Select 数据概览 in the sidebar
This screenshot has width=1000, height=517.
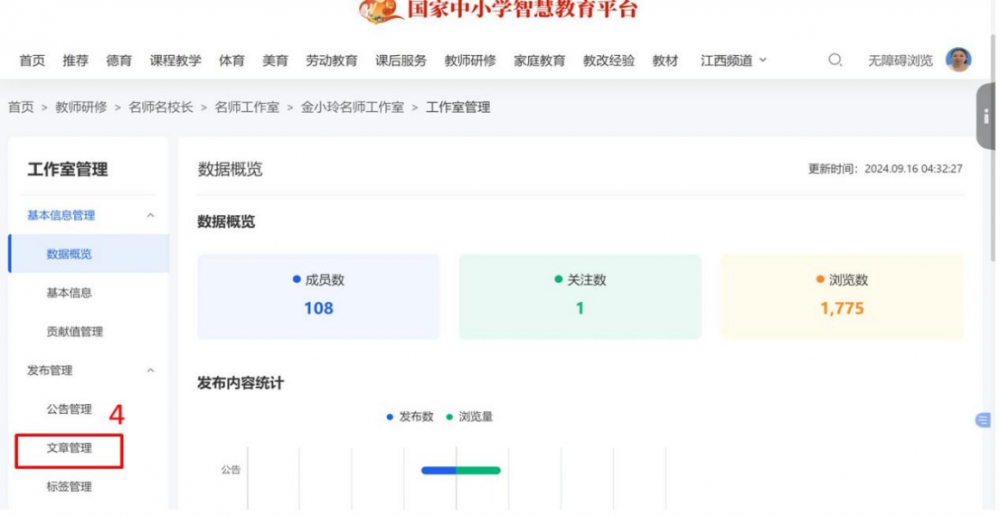click(x=89, y=254)
